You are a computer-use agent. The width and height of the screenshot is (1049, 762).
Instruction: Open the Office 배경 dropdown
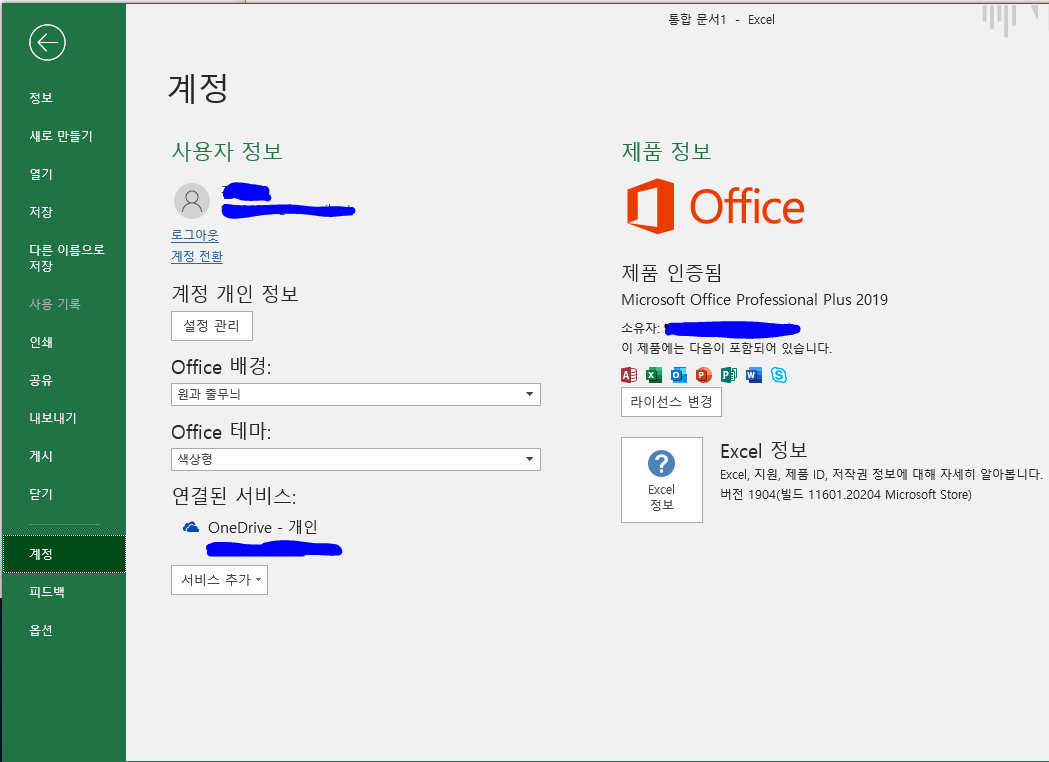coord(356,394)
